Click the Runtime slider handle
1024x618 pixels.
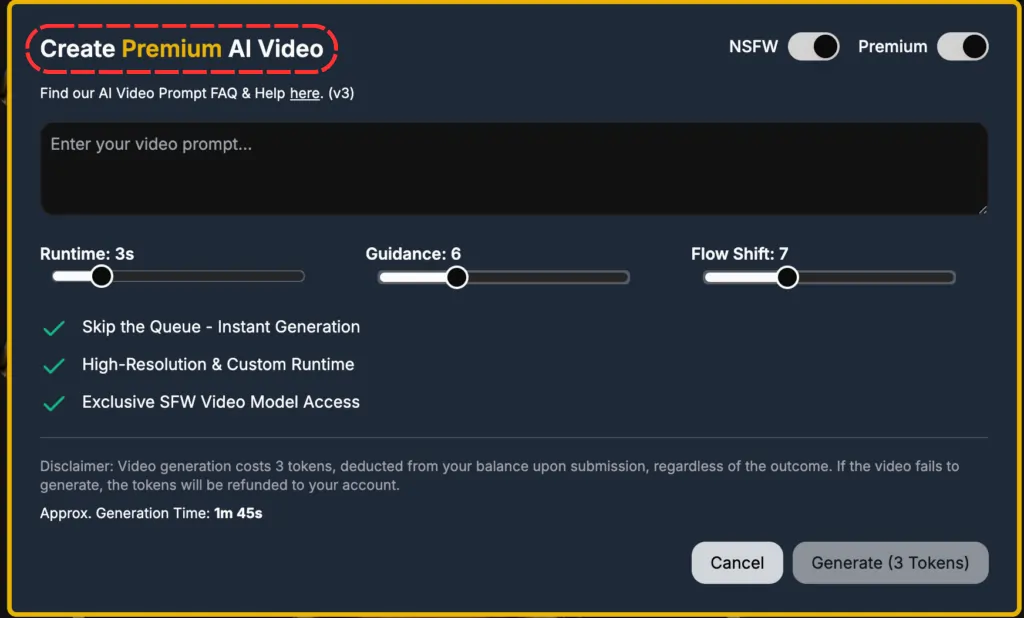(101, 276)
